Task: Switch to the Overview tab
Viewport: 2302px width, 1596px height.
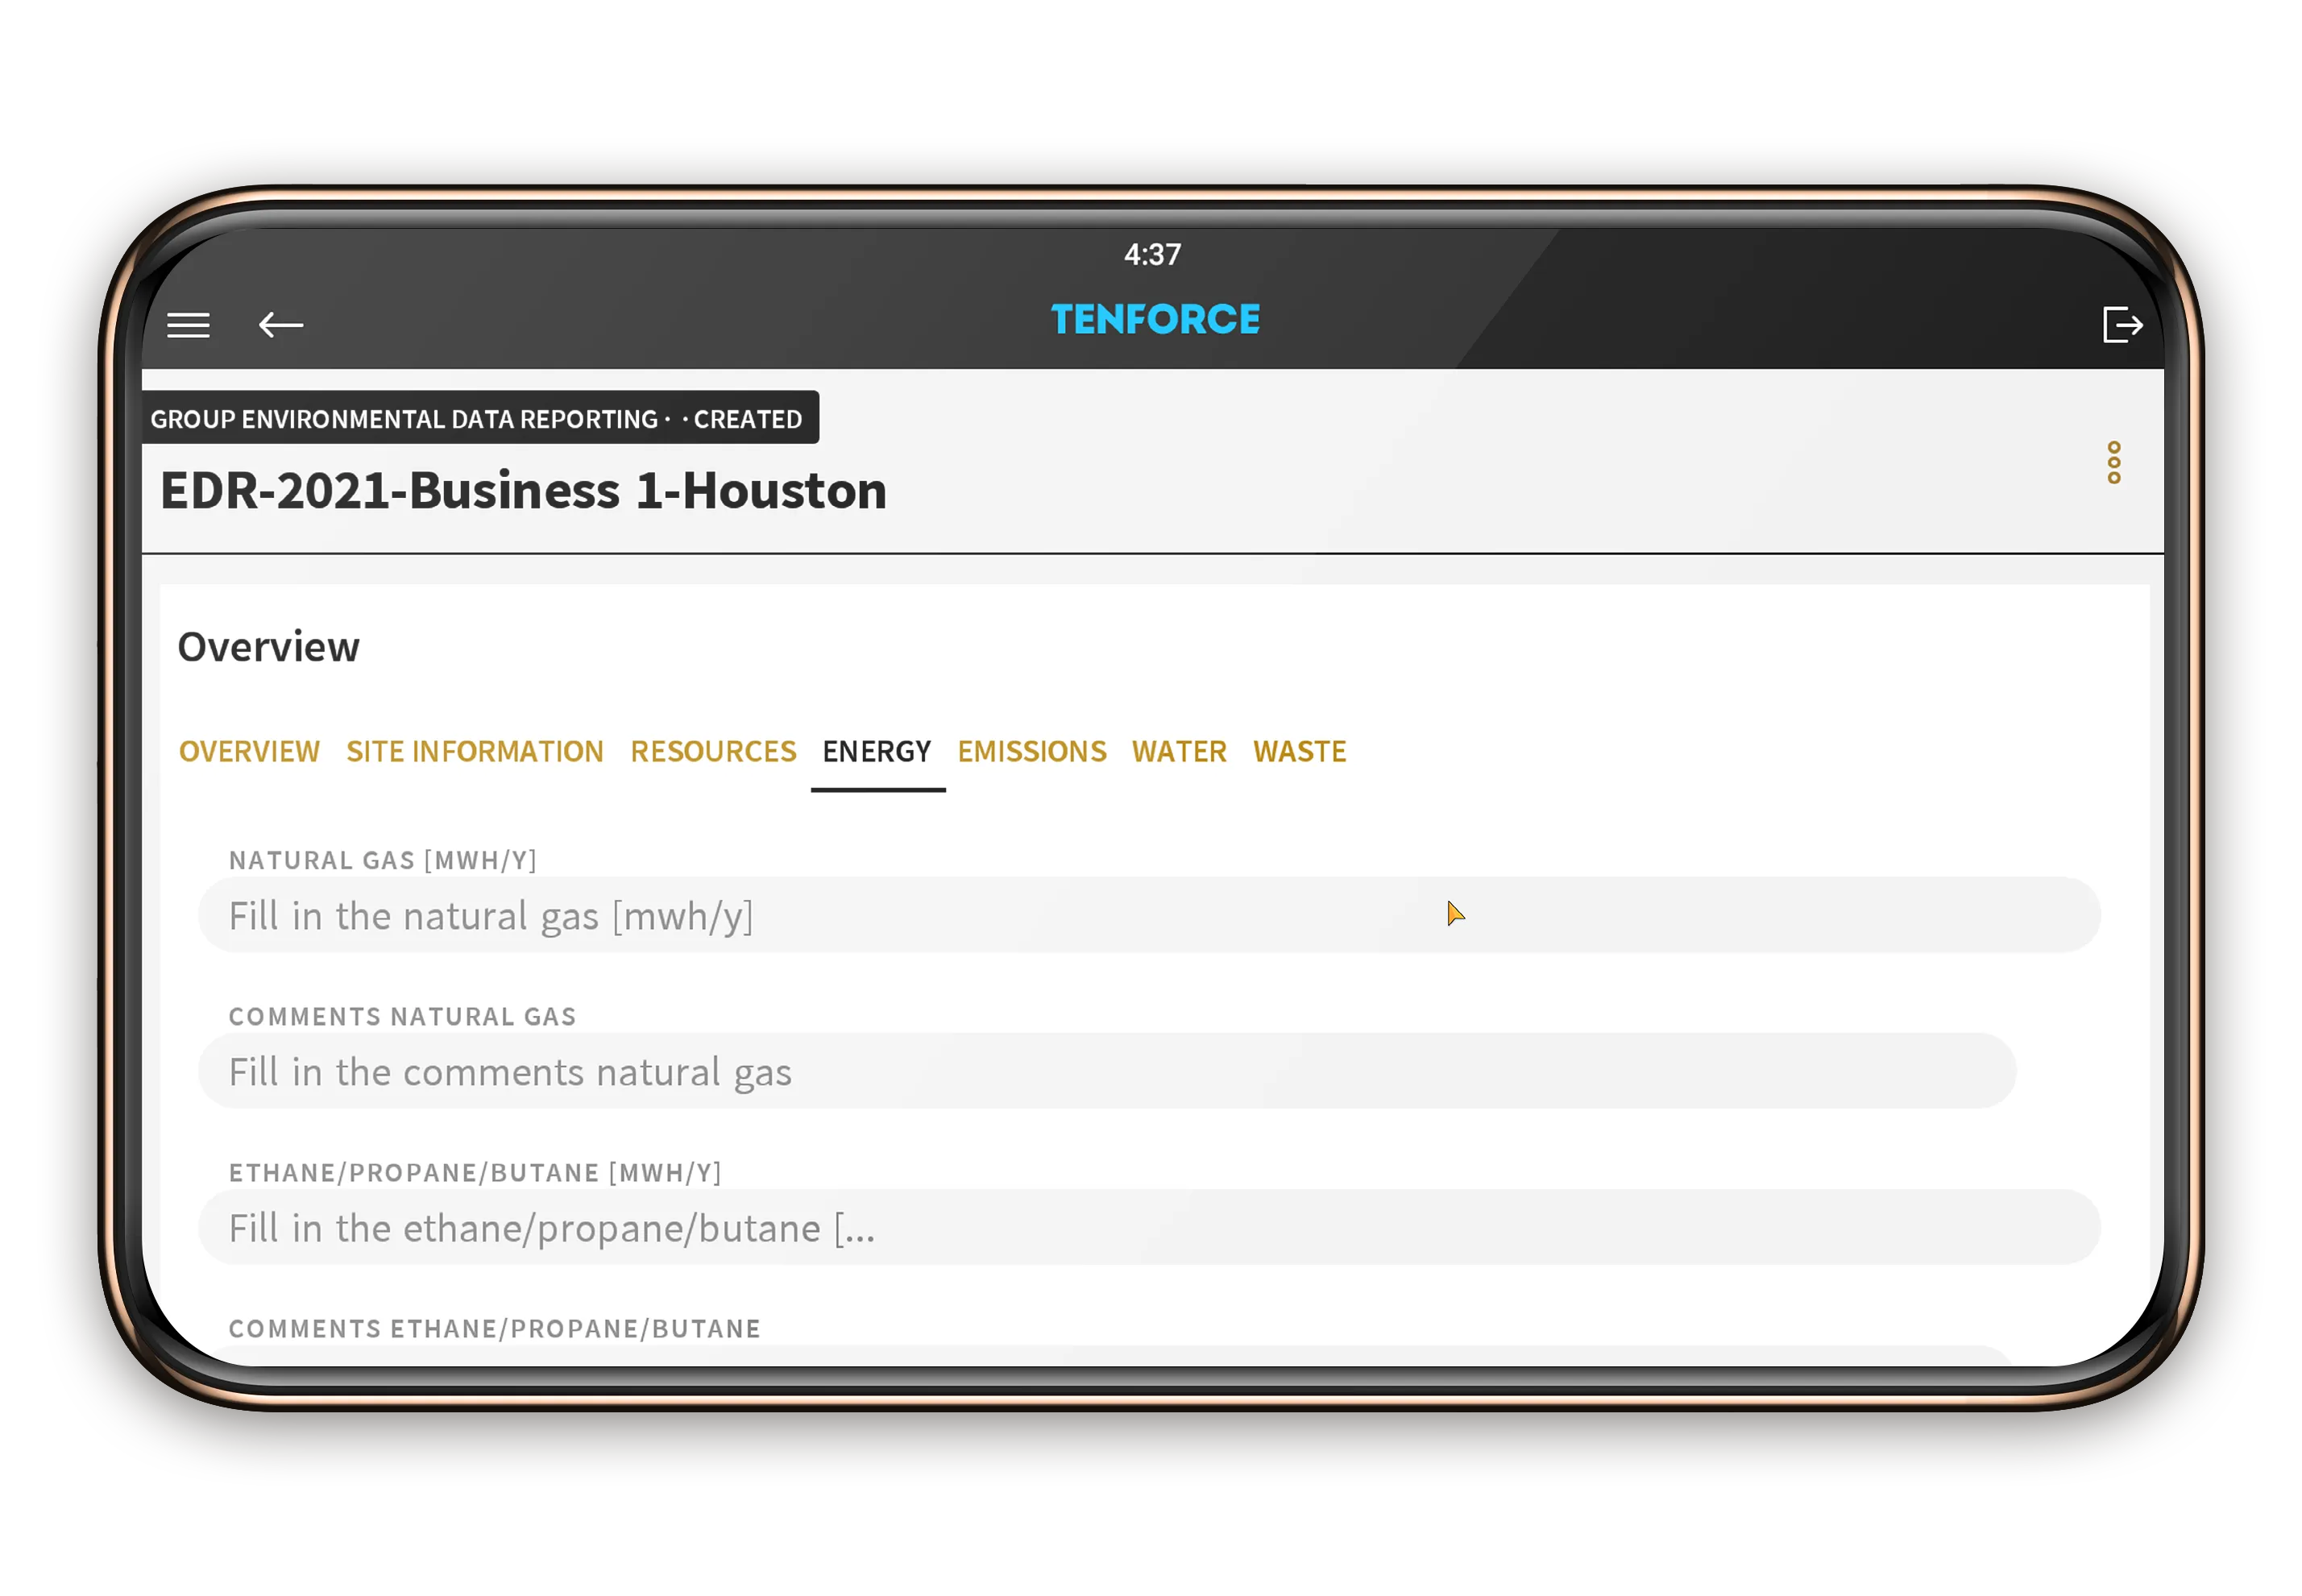Action: (249, 751)
